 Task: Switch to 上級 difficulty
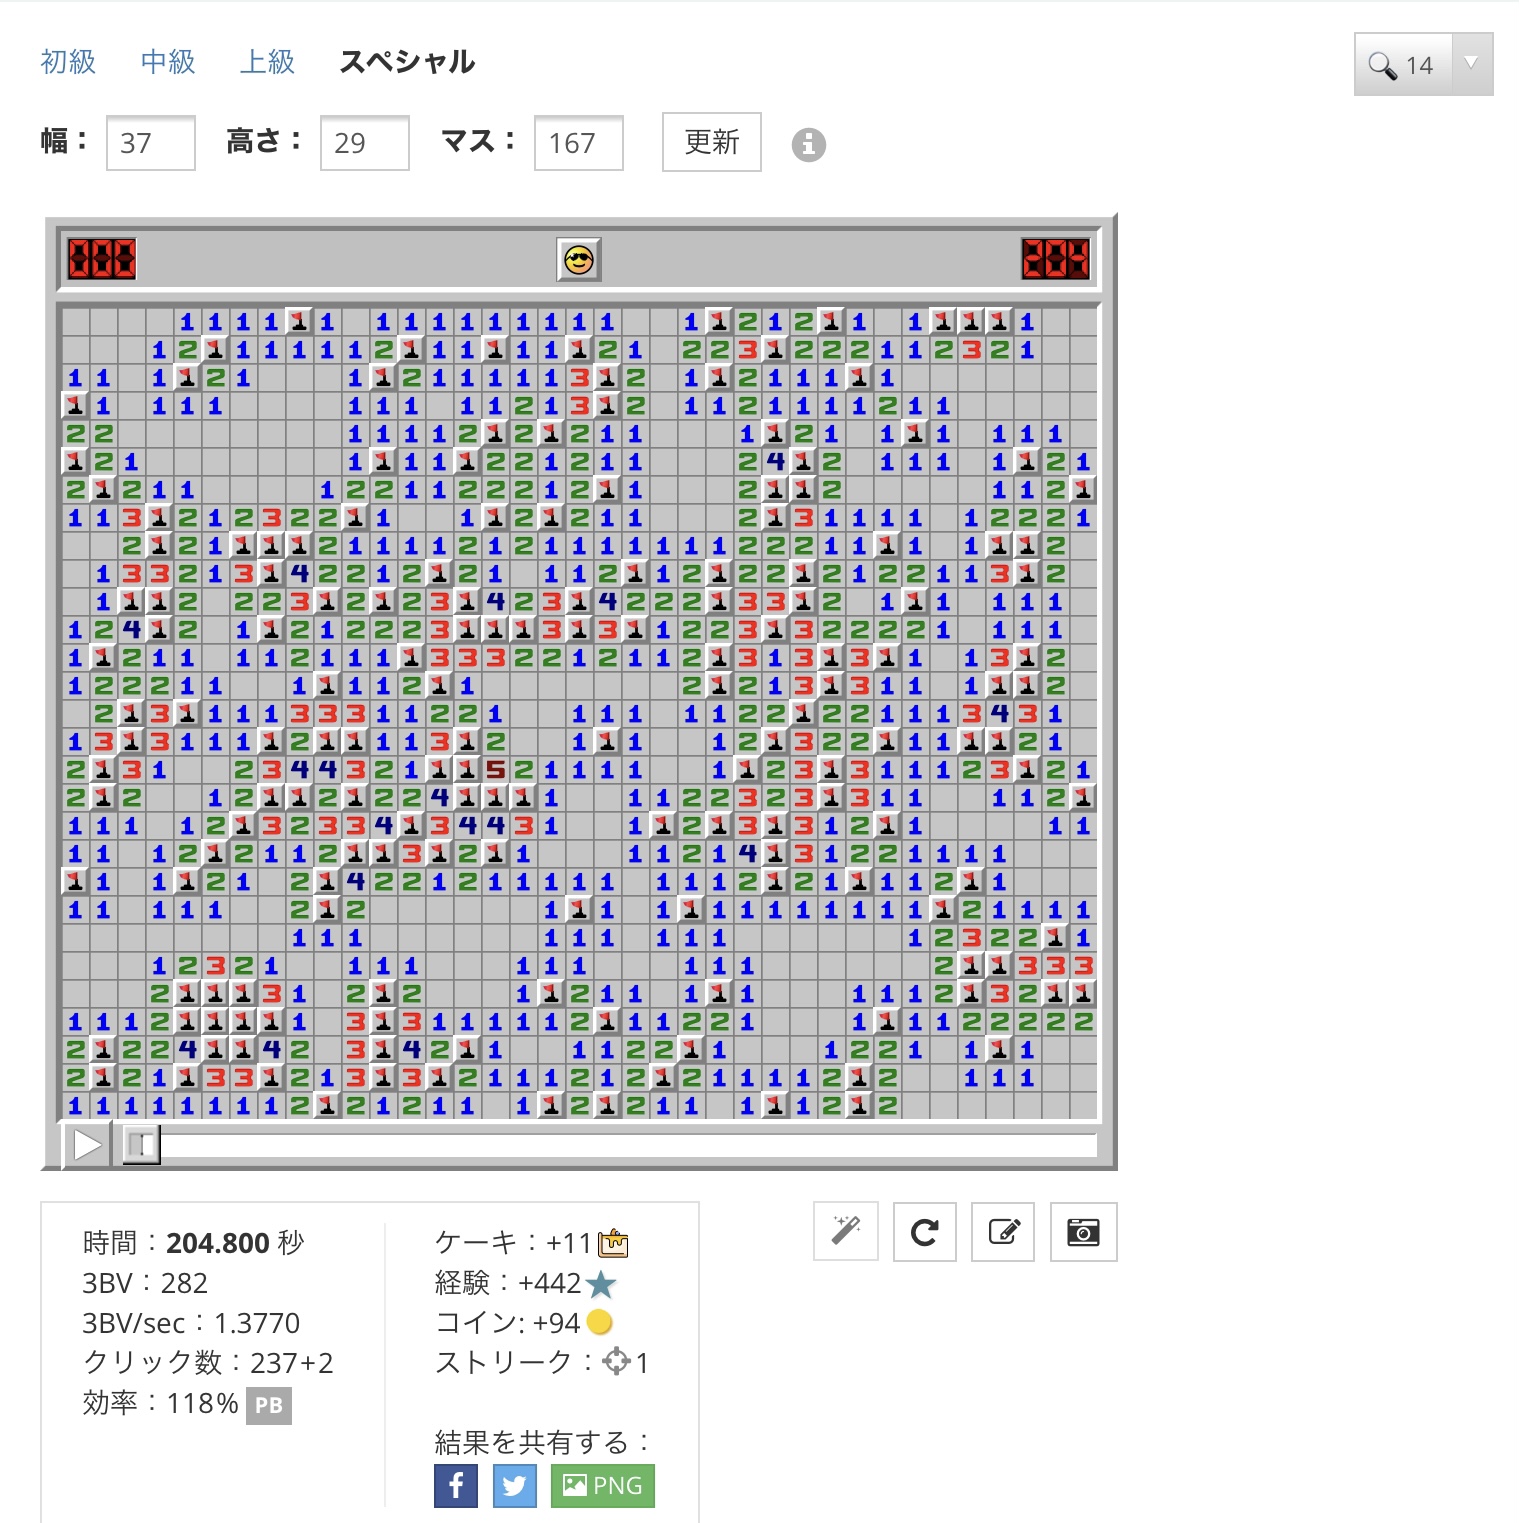coord(267,62)
